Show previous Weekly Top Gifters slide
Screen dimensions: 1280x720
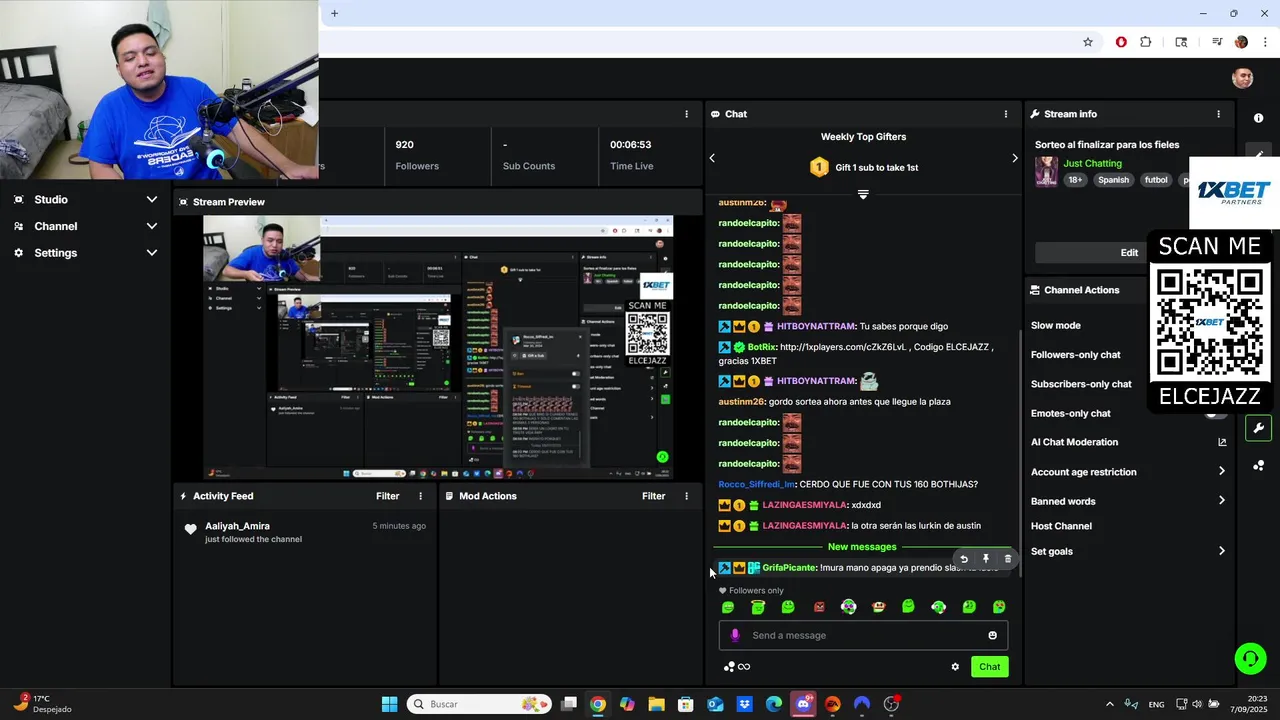click(712, 158)
